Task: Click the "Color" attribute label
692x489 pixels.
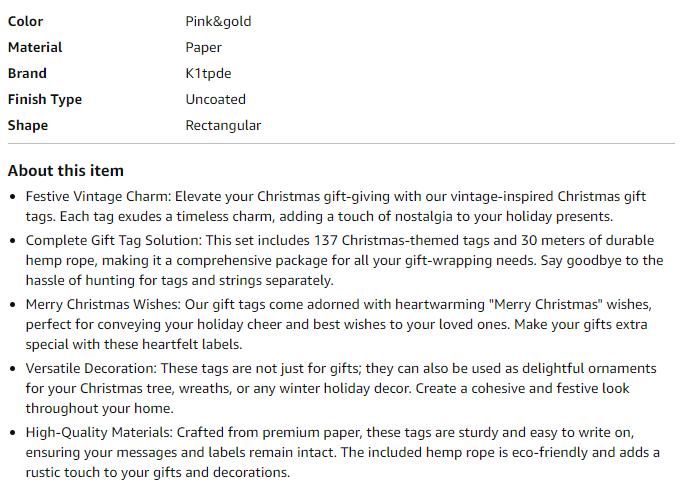Action: (25, 21)
